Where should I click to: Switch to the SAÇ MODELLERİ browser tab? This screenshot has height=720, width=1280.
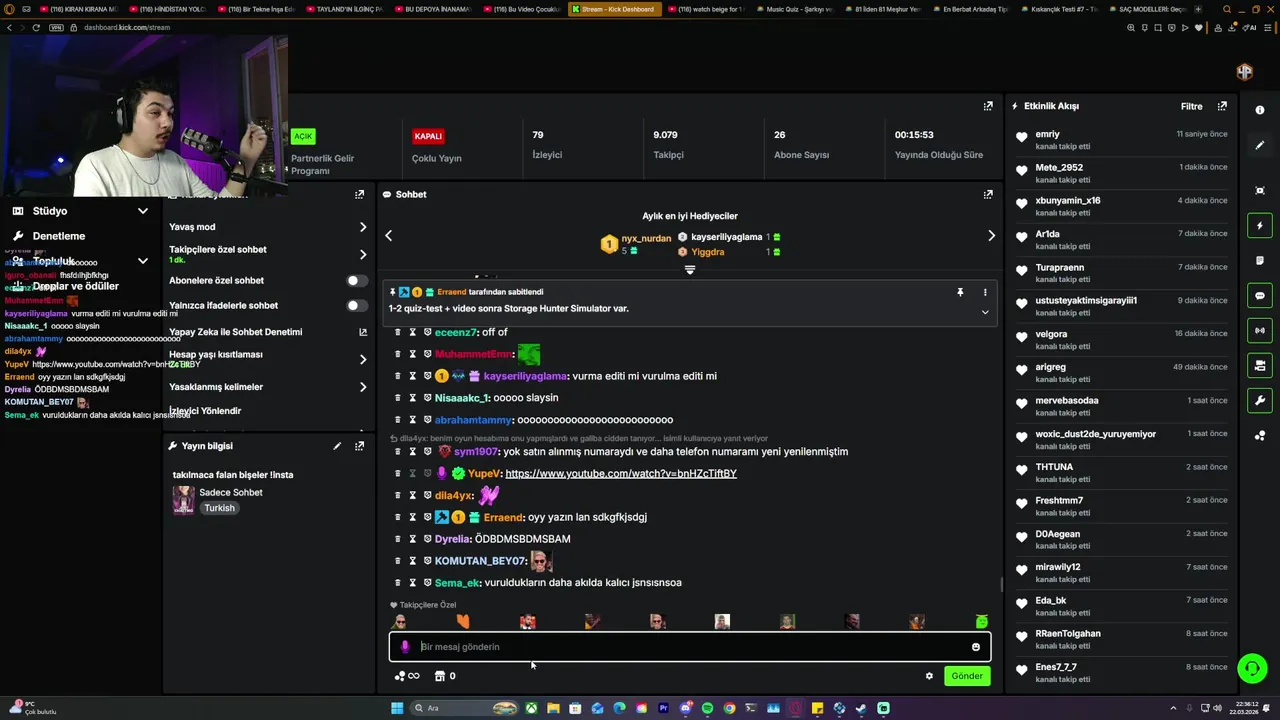pos(1148,9)
